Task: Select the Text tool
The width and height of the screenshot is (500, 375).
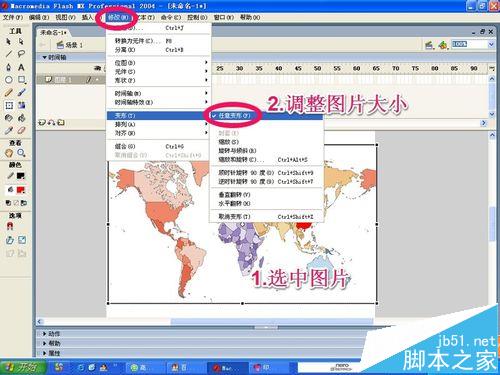Action: (21, 67)
